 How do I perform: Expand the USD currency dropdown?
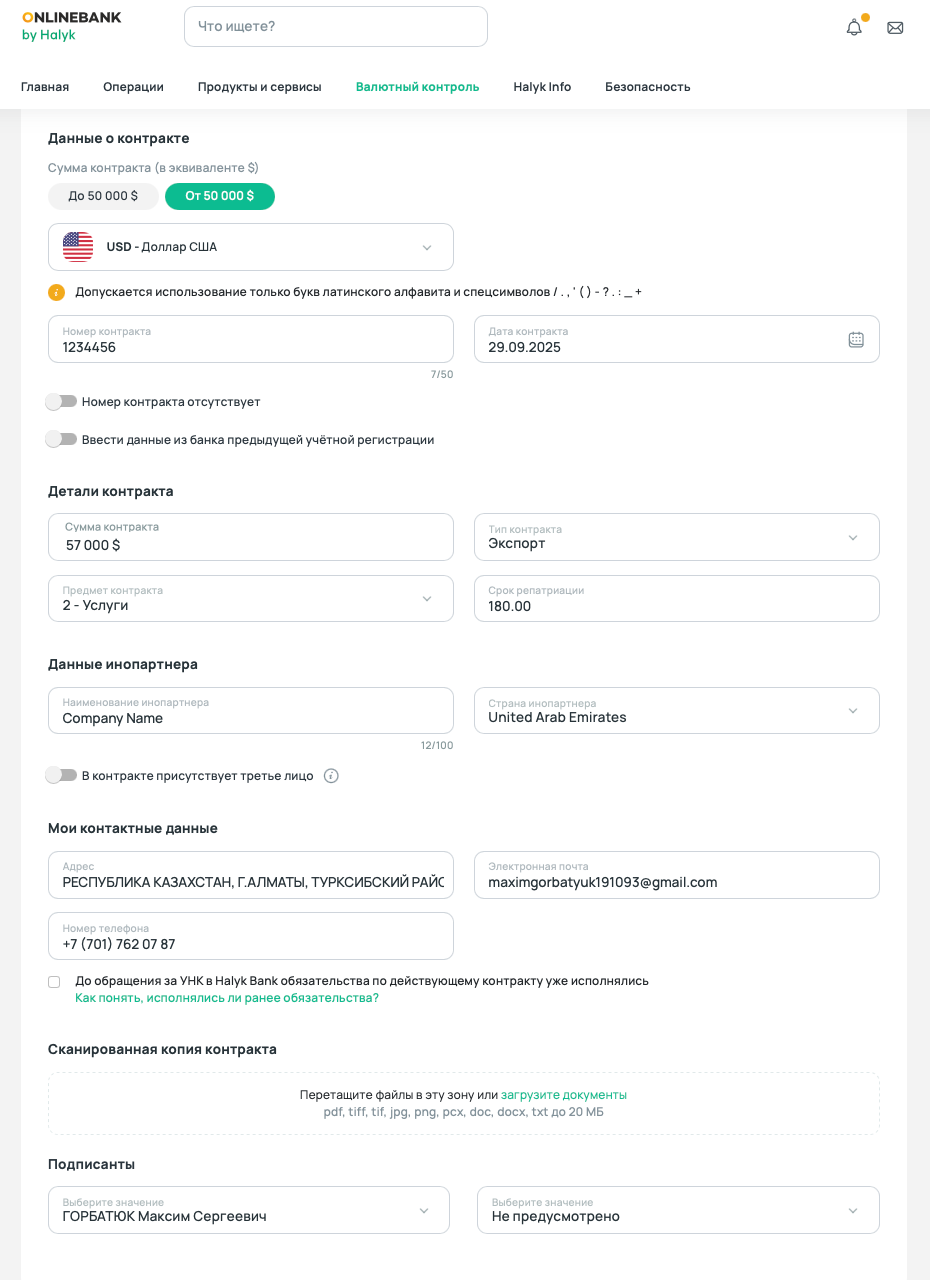[426, 248]
